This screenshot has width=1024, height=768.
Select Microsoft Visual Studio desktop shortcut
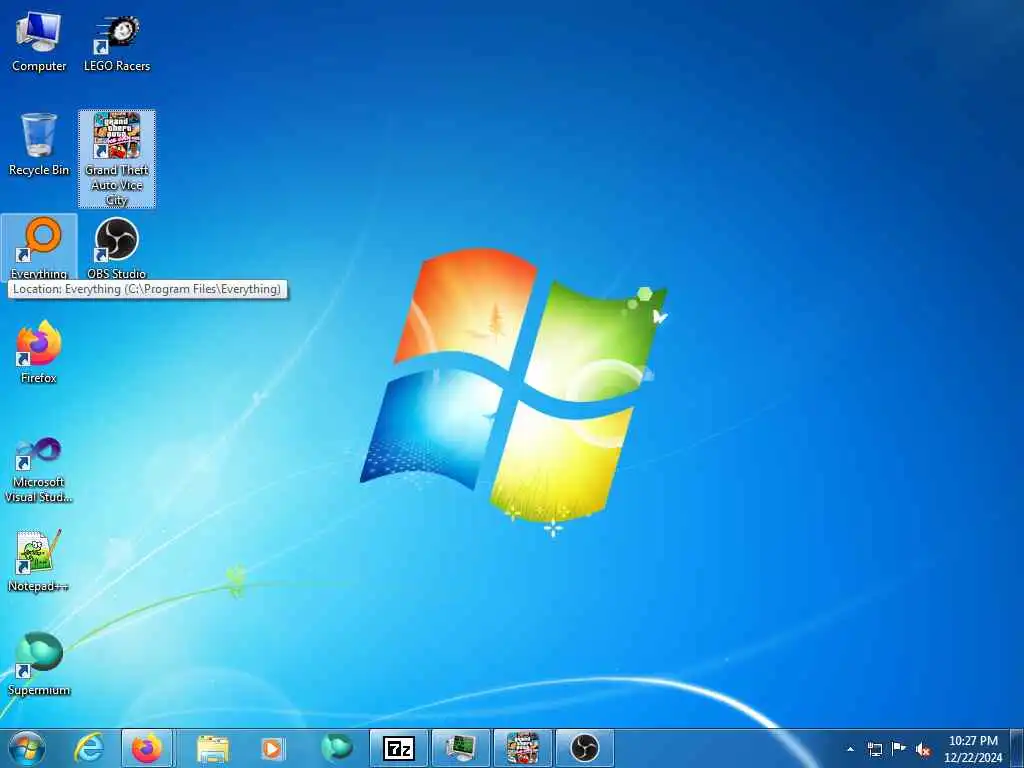click(39, 470)
